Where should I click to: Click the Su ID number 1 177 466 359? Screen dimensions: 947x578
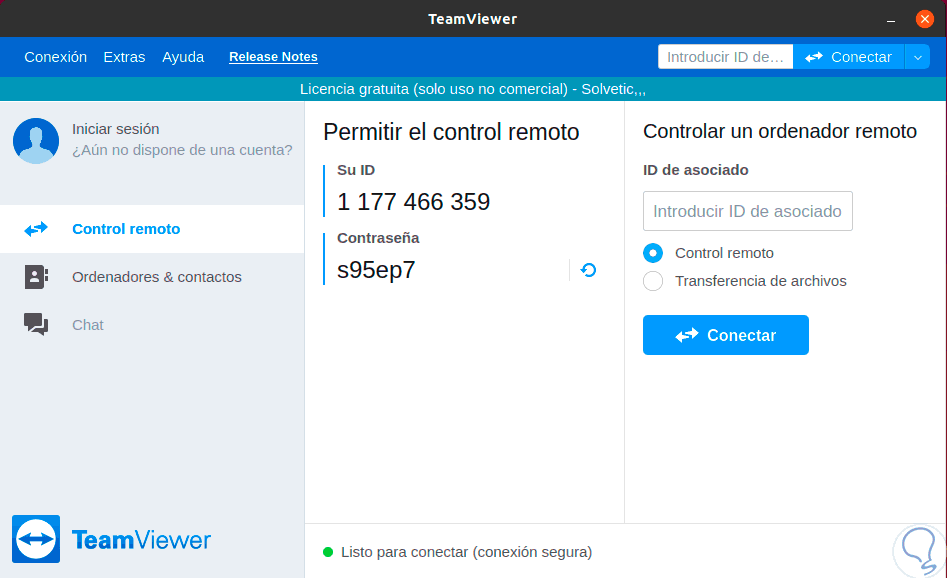[x=413, y=202]
